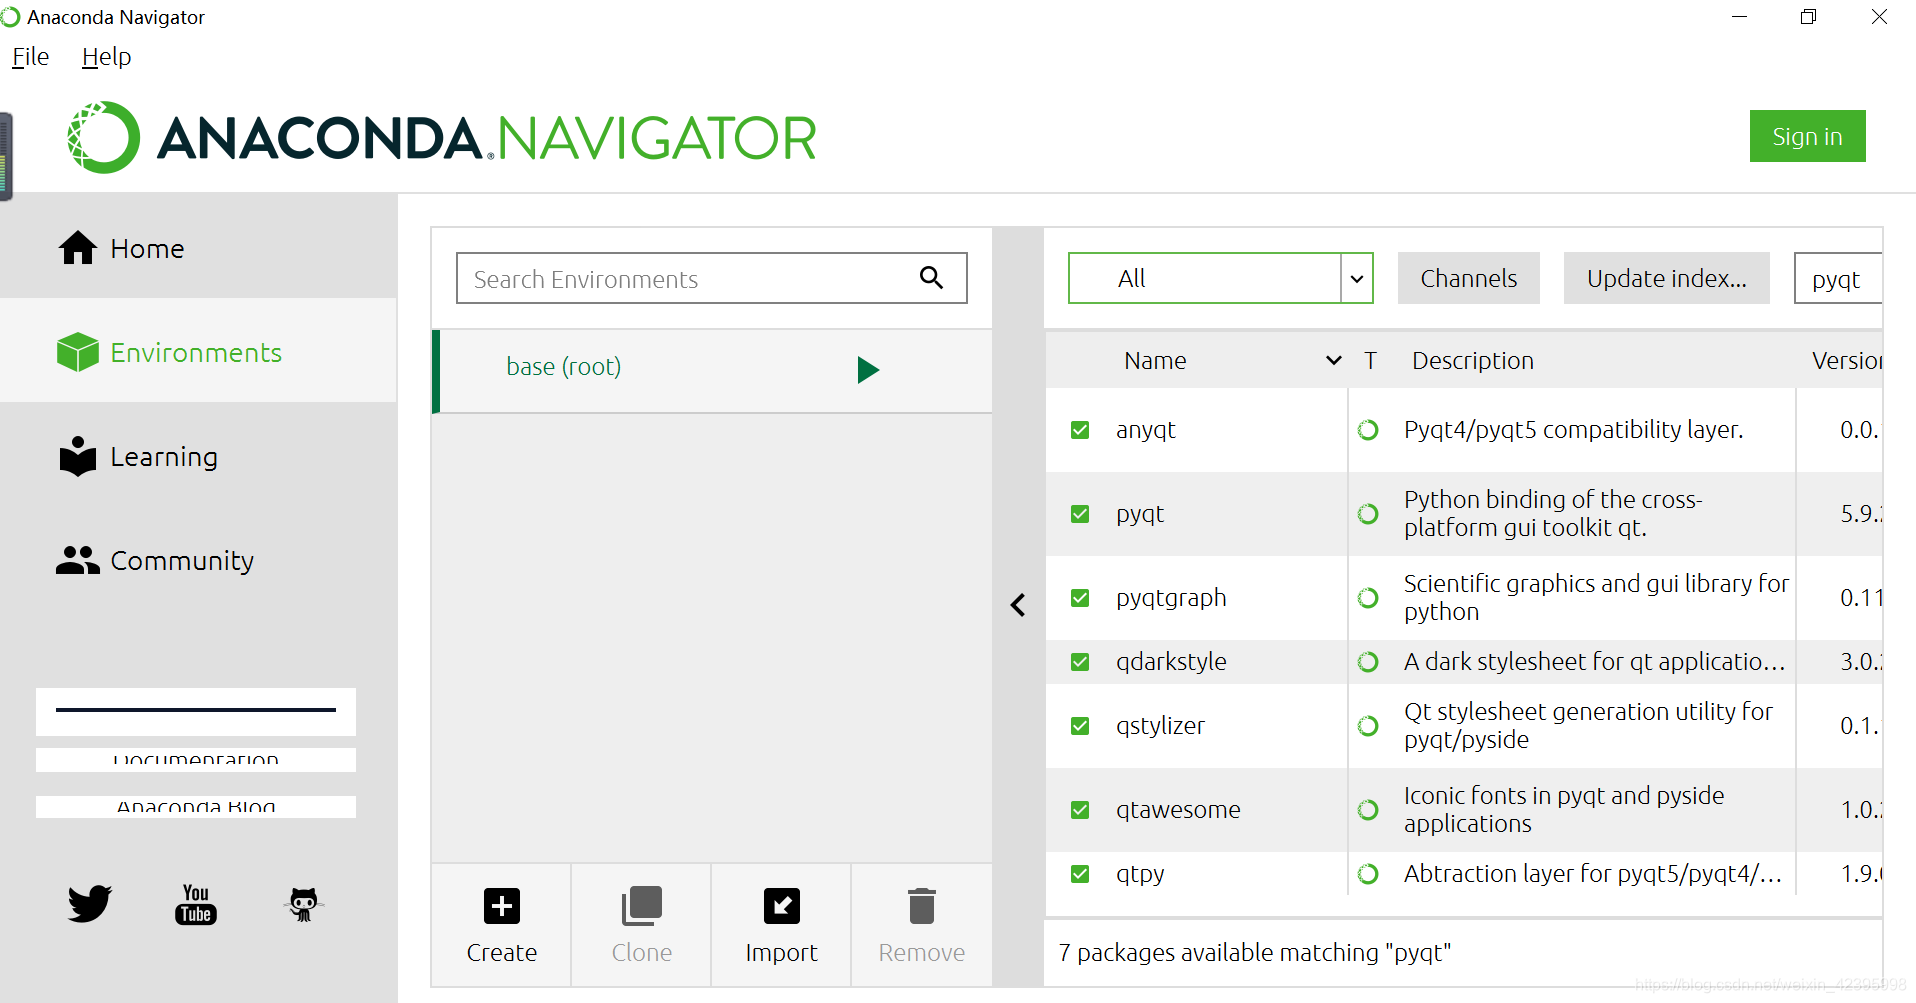Click 'Pyqt4/pyqt5 compatibility layer.' description
The height and width of the screenshot is (1003, 1916).
tap(1573, 430)
